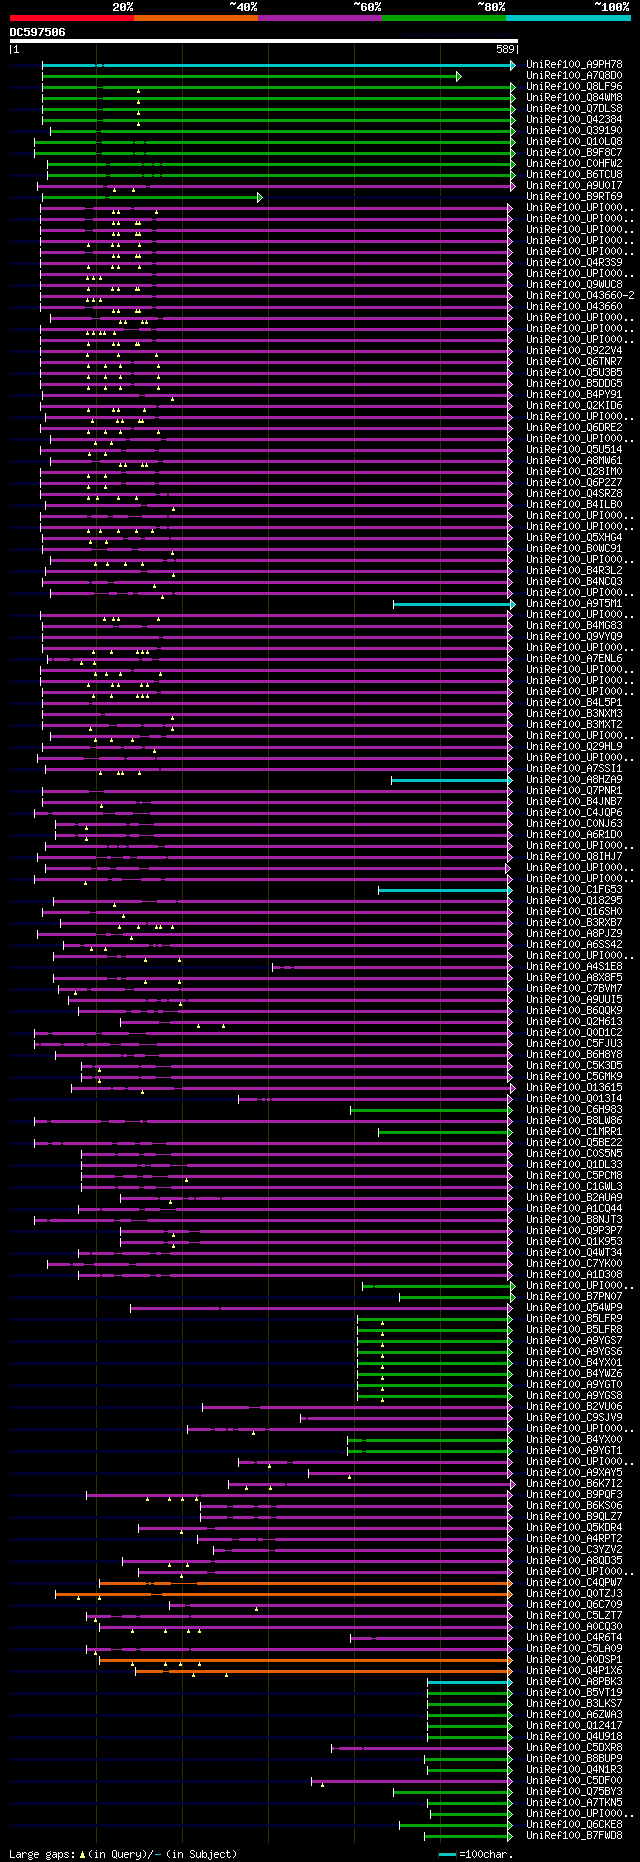The image size is (640, 1862).
Task: Select the UniRef100_B4R3L2 label
Action: pyautogui.click(x=574, y=570)
